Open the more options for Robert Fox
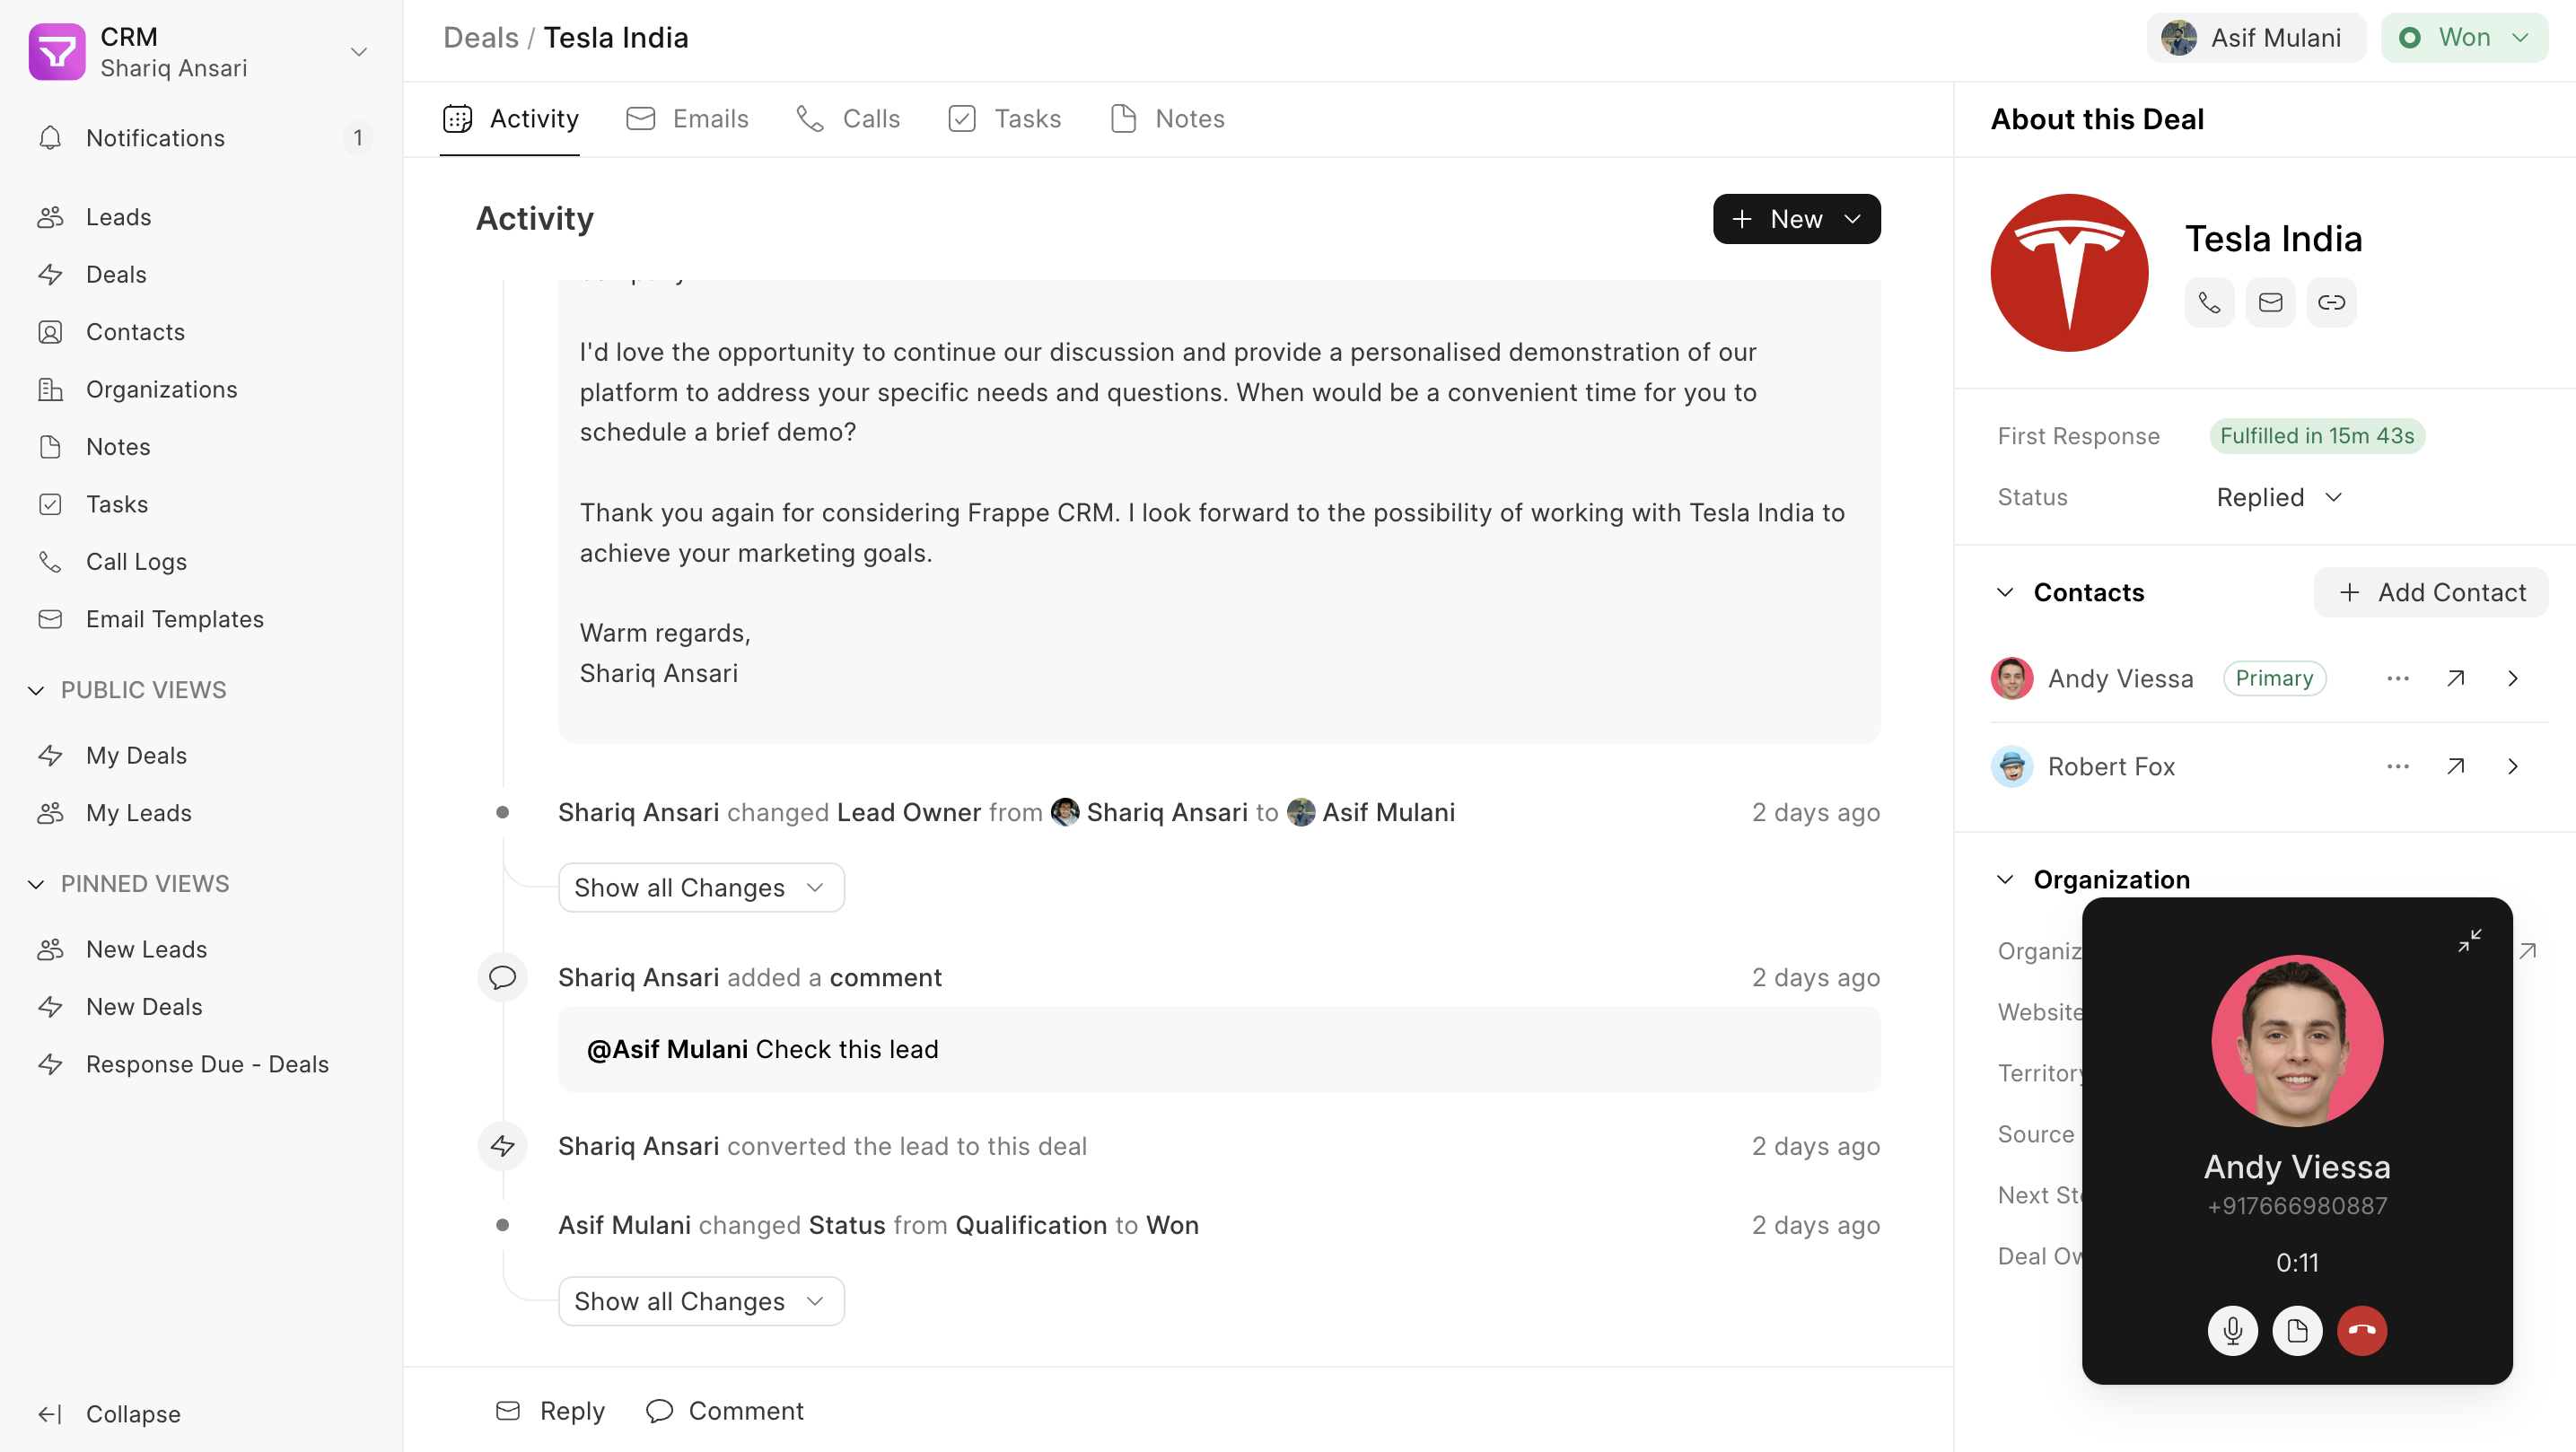Viewport: 2576px width, 1452px height. [2397, 767]
